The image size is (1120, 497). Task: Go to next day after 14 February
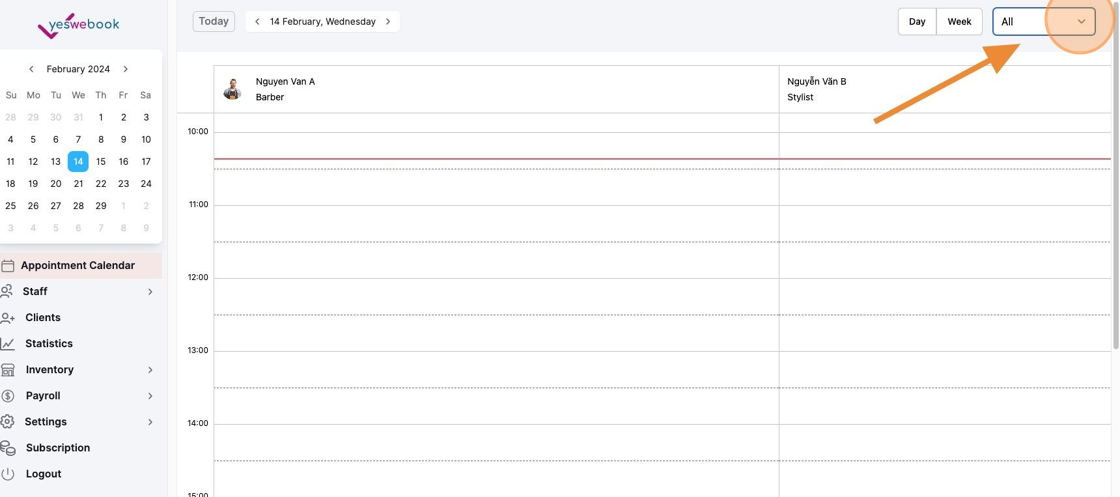coord(388,21)
